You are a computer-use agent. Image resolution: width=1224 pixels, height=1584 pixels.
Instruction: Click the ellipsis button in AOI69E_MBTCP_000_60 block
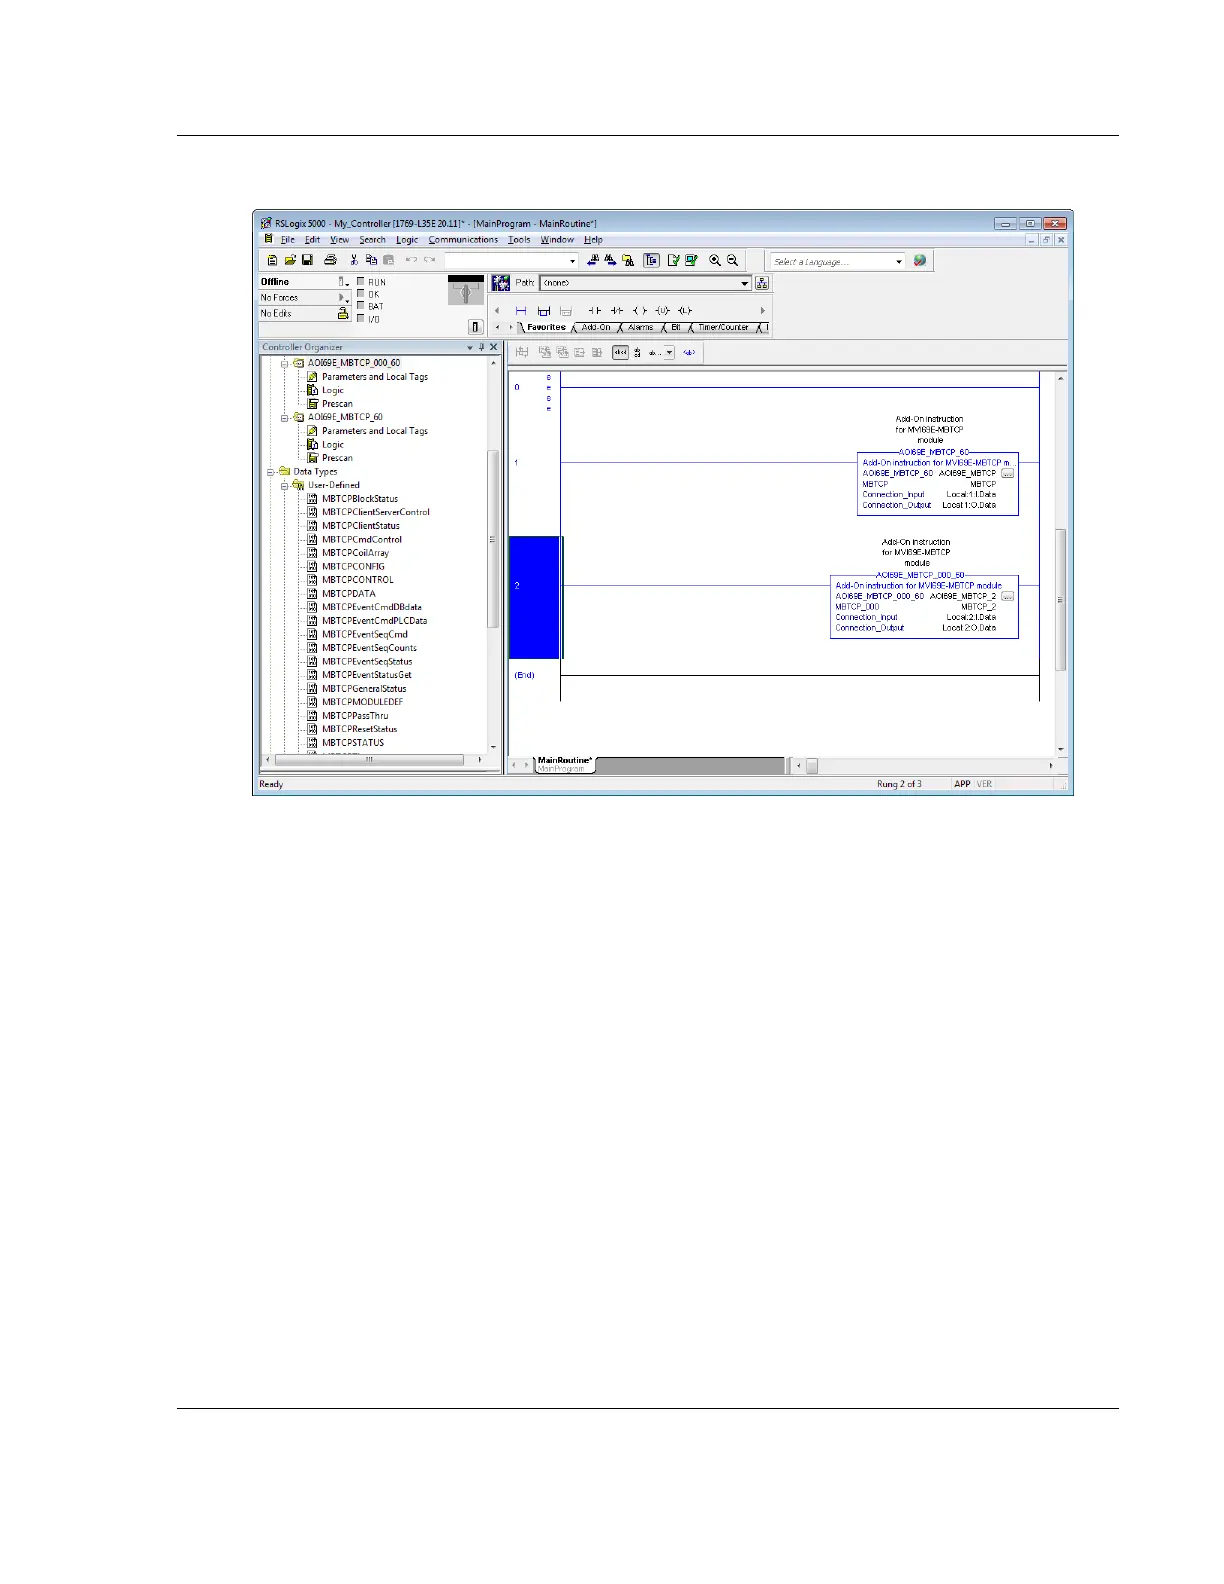[x=1007, y=596]
